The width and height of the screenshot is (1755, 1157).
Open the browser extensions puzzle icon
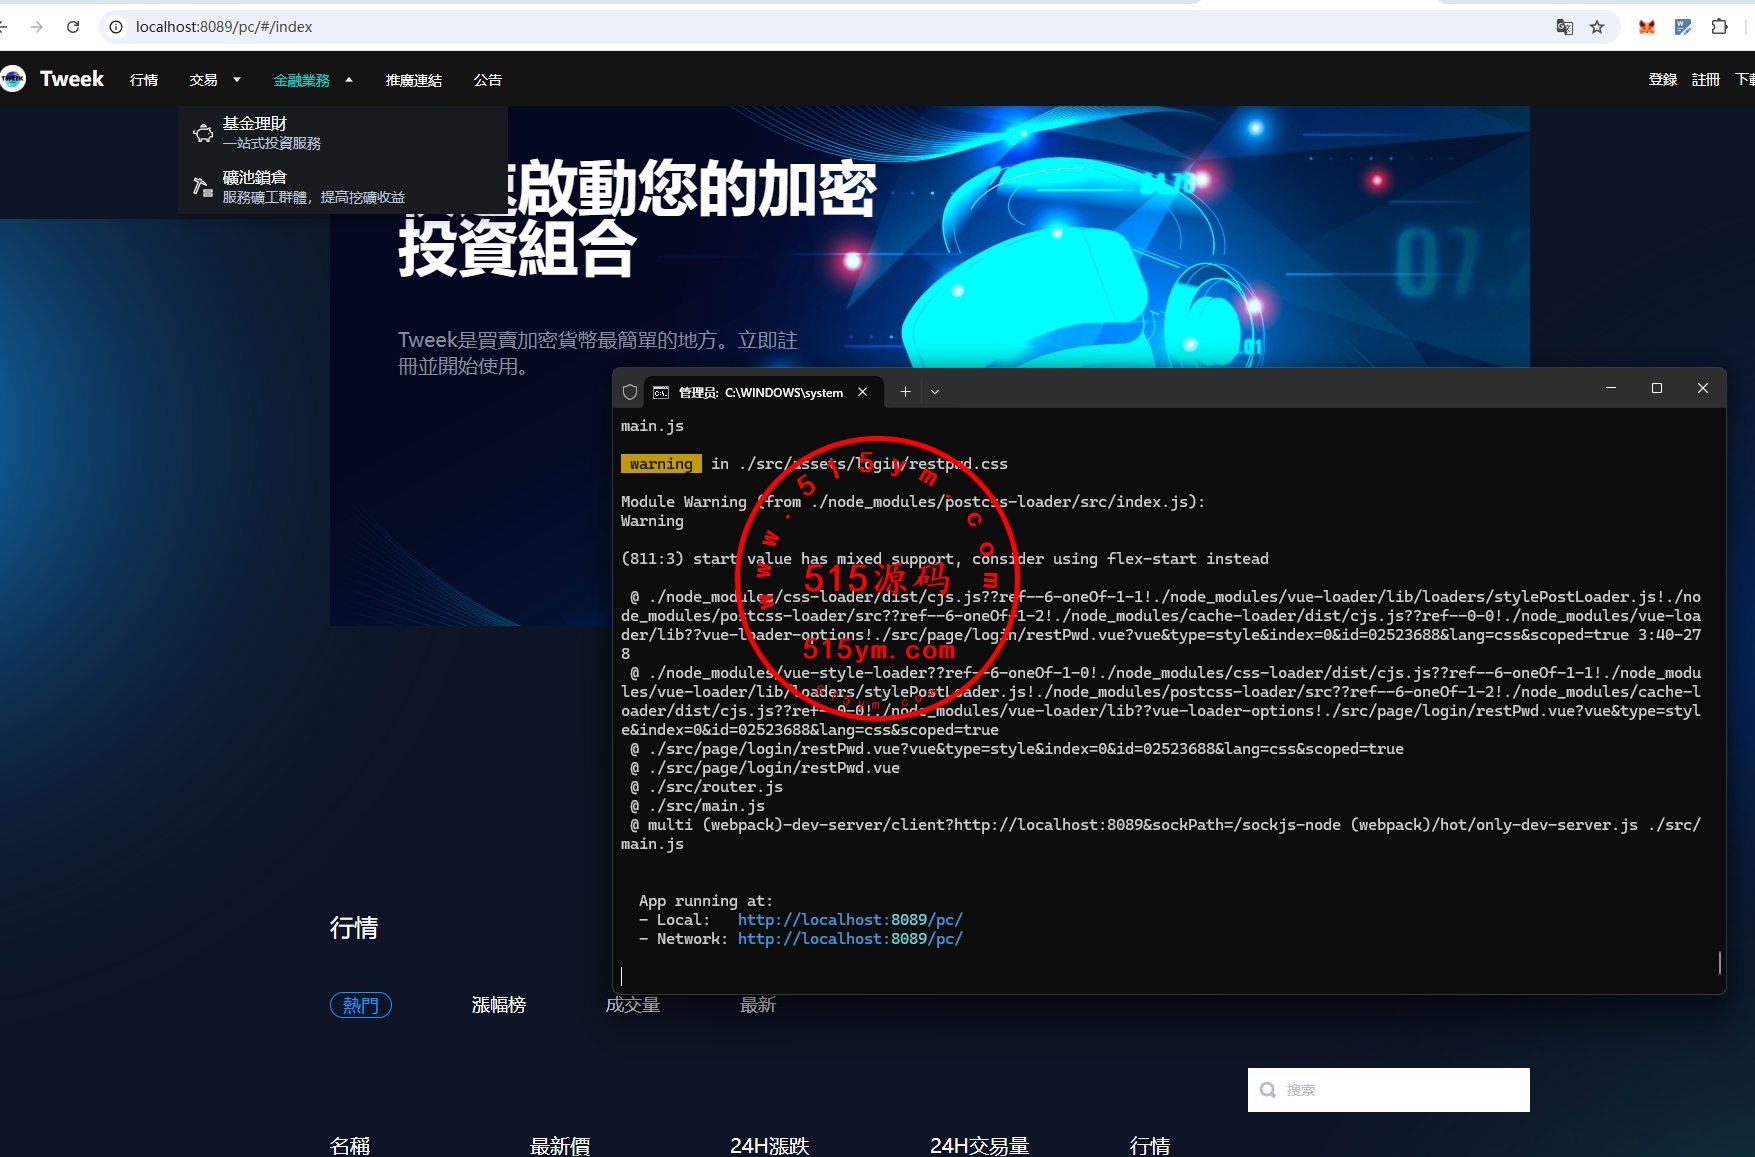point(1719,27)
